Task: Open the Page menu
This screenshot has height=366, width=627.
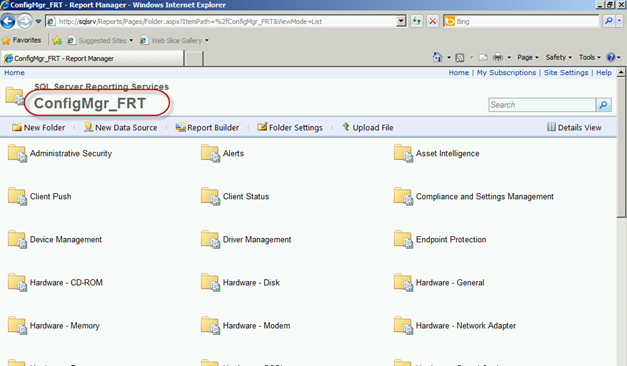Action: (x=528, y=57)
